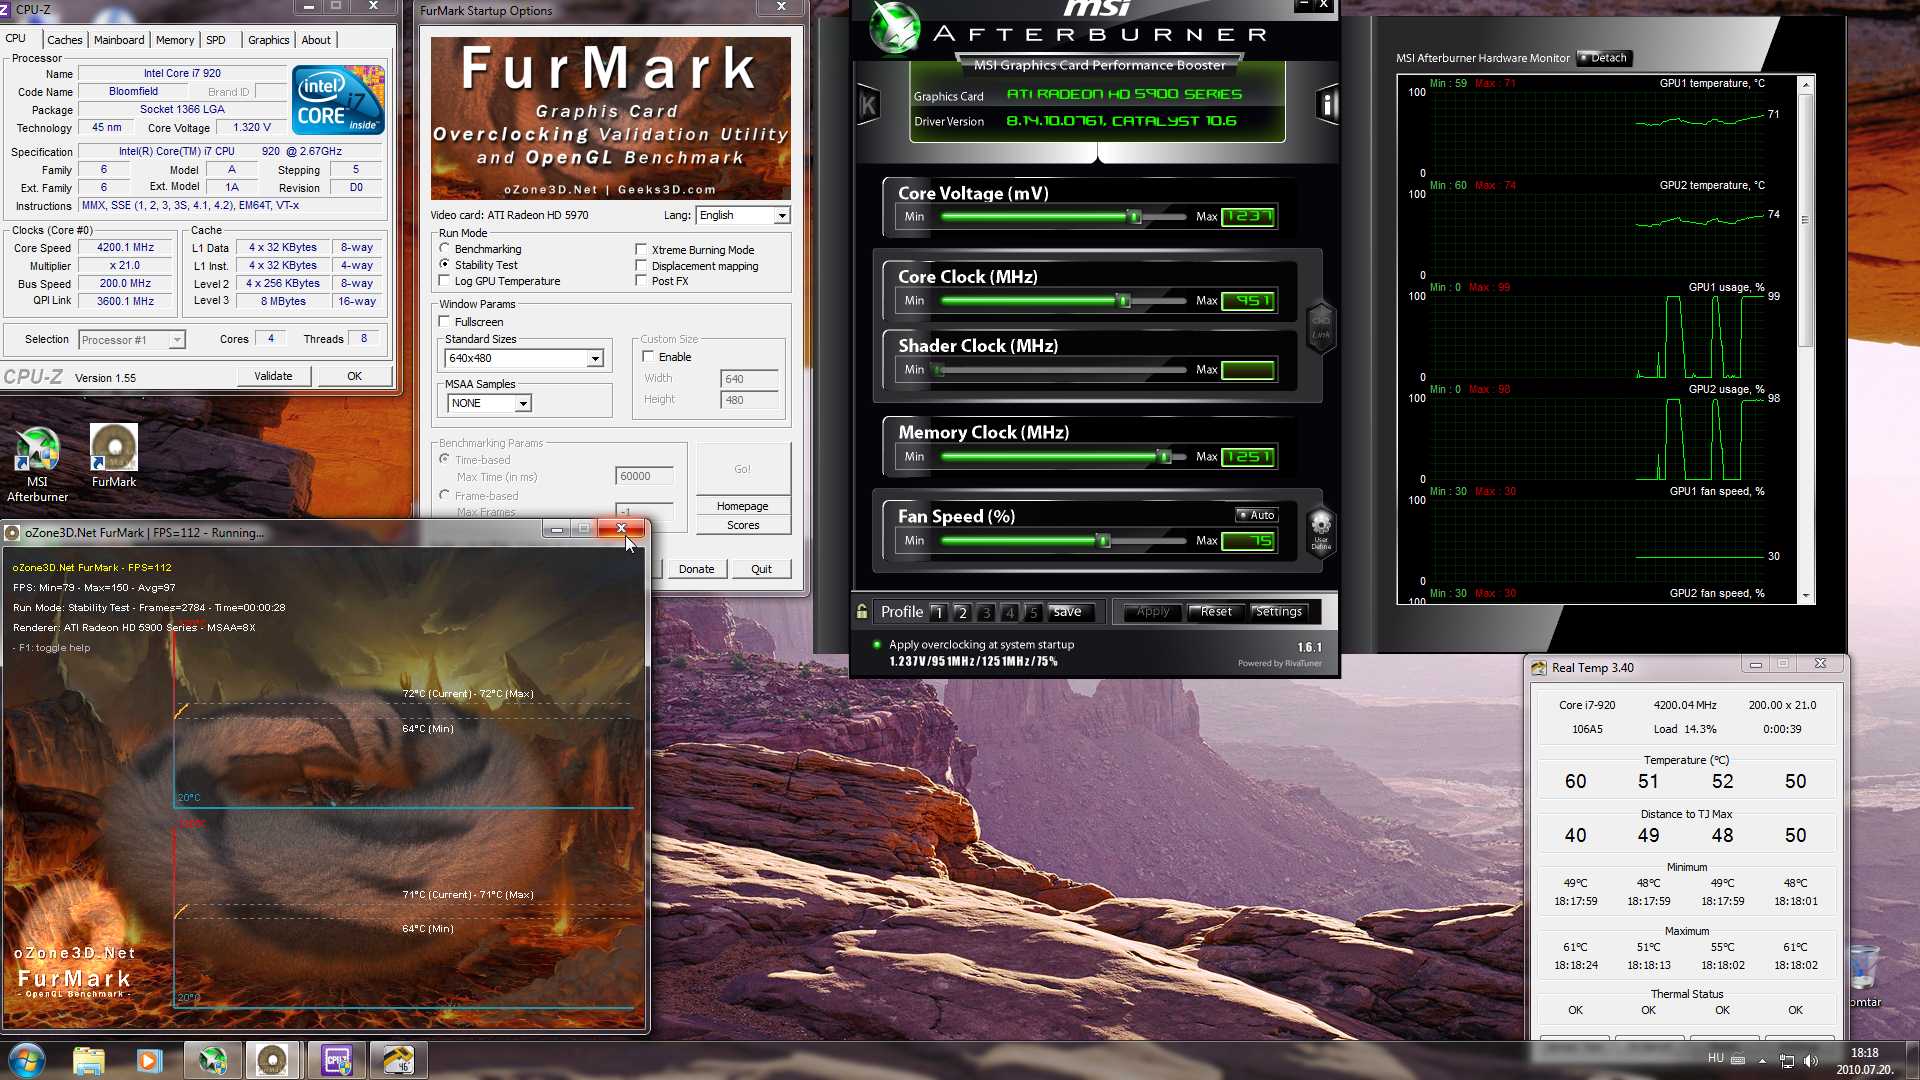This screenshot has width=1920, height=1080.
Task: Switch to FurMark taskbar button
Action: coord(274,1060)
